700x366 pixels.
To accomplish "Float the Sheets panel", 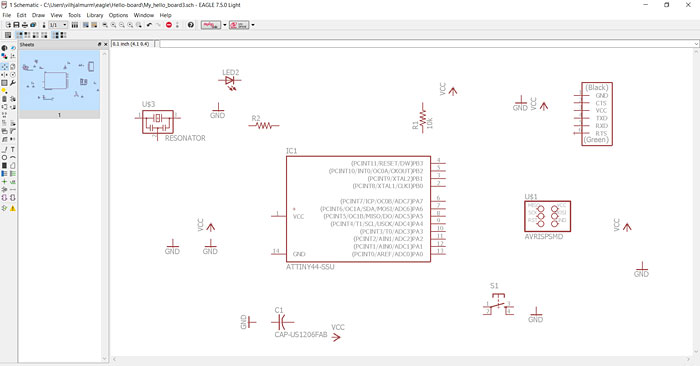I will point(99,45).
